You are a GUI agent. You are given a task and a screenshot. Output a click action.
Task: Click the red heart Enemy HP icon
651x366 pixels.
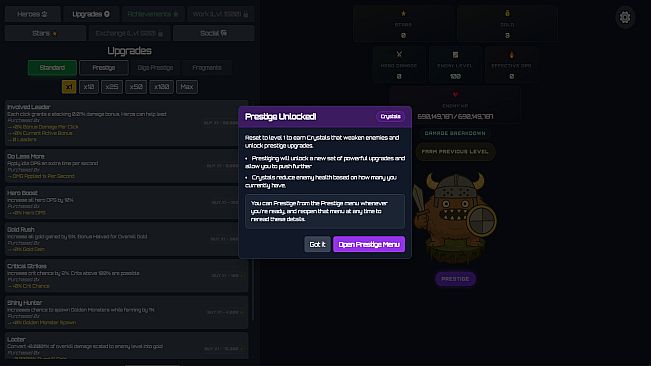pos(455,95)
